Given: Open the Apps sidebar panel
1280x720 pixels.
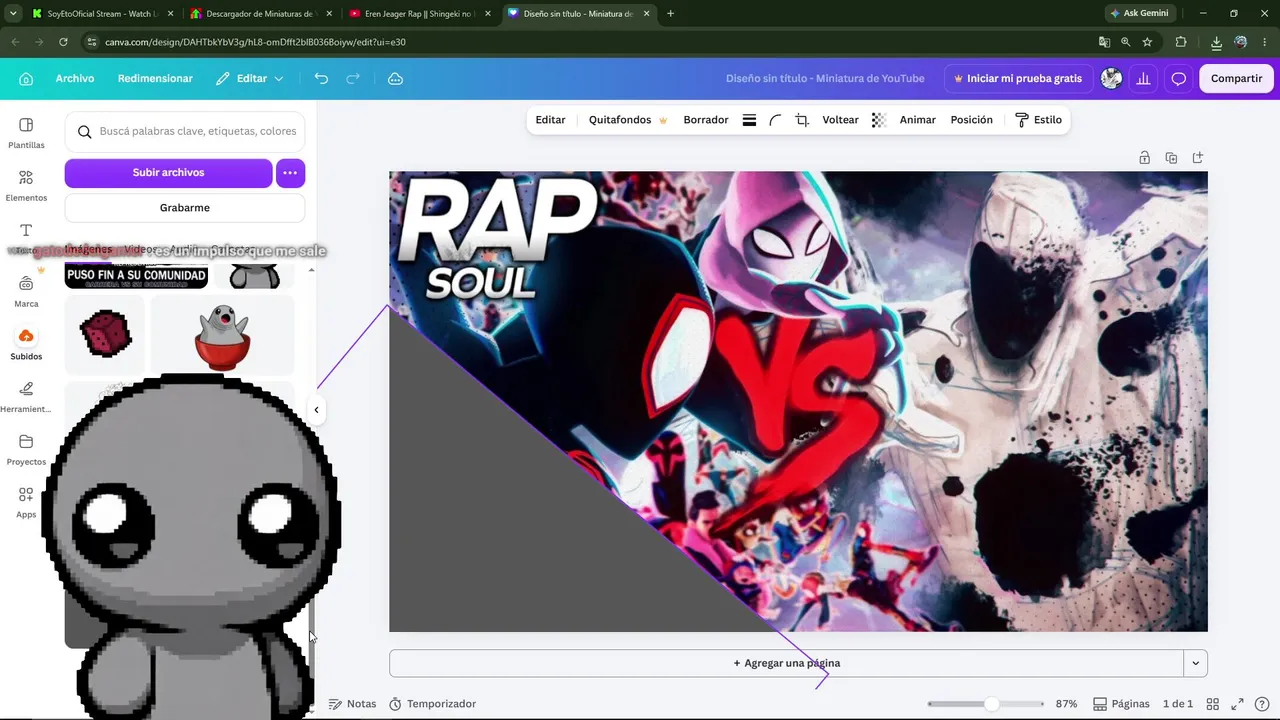Looking at the screenshot, I should [26, 503].
